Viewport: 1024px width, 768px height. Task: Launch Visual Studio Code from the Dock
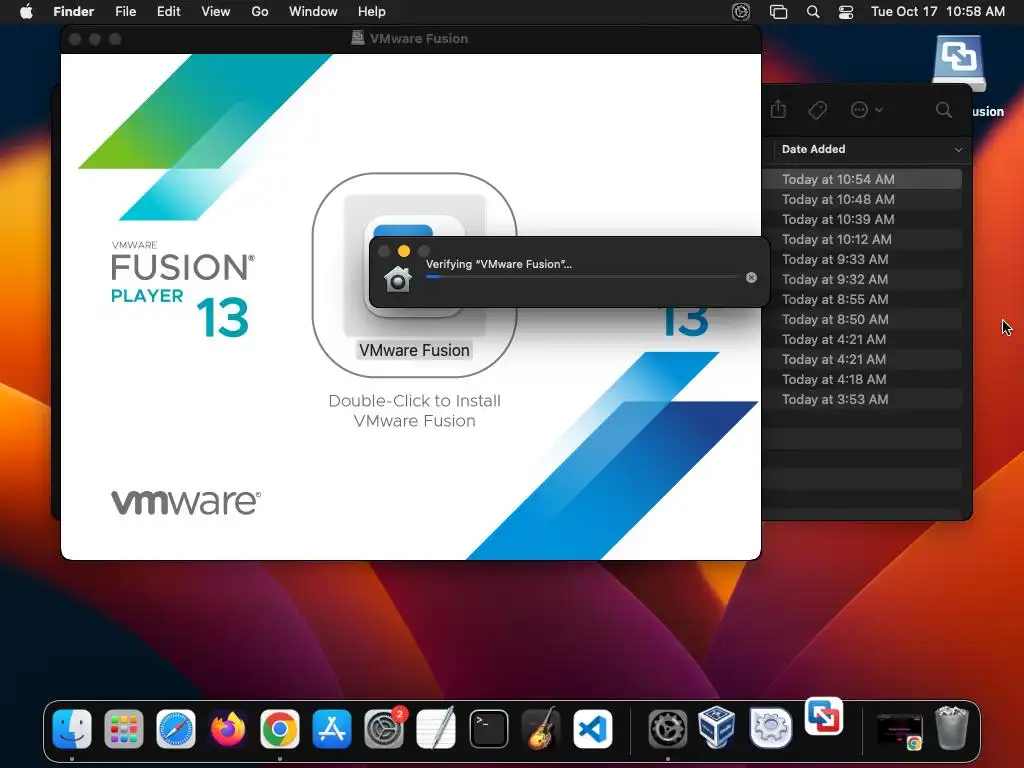click(x=593, y=728)
